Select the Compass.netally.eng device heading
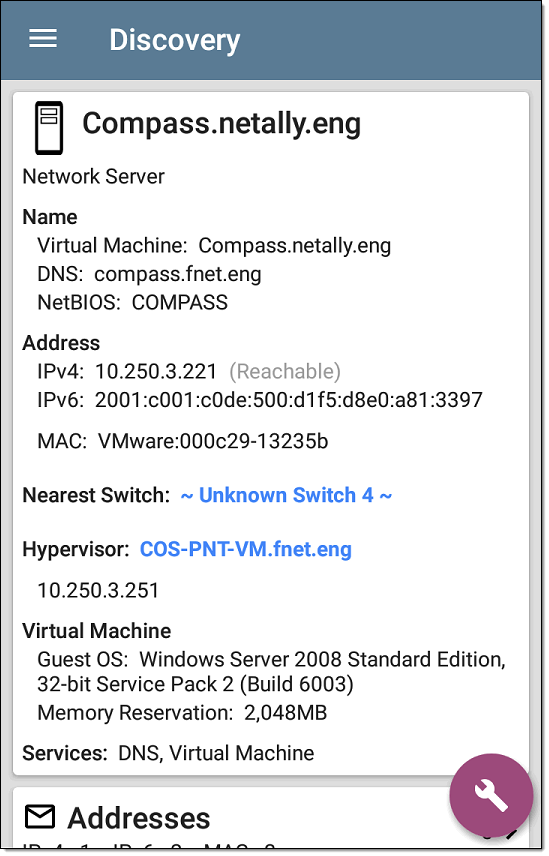The width and height of the screenshot is (549, 856). tap(222, 124)
